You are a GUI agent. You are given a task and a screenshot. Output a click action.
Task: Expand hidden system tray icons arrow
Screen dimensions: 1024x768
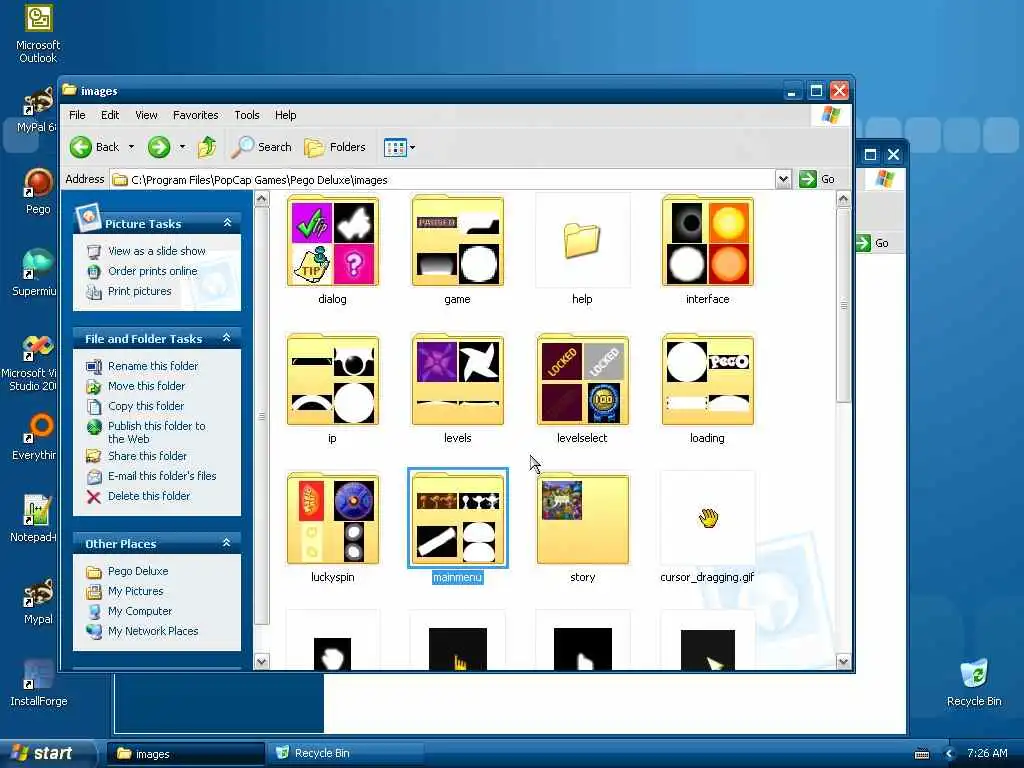(950, 754)
